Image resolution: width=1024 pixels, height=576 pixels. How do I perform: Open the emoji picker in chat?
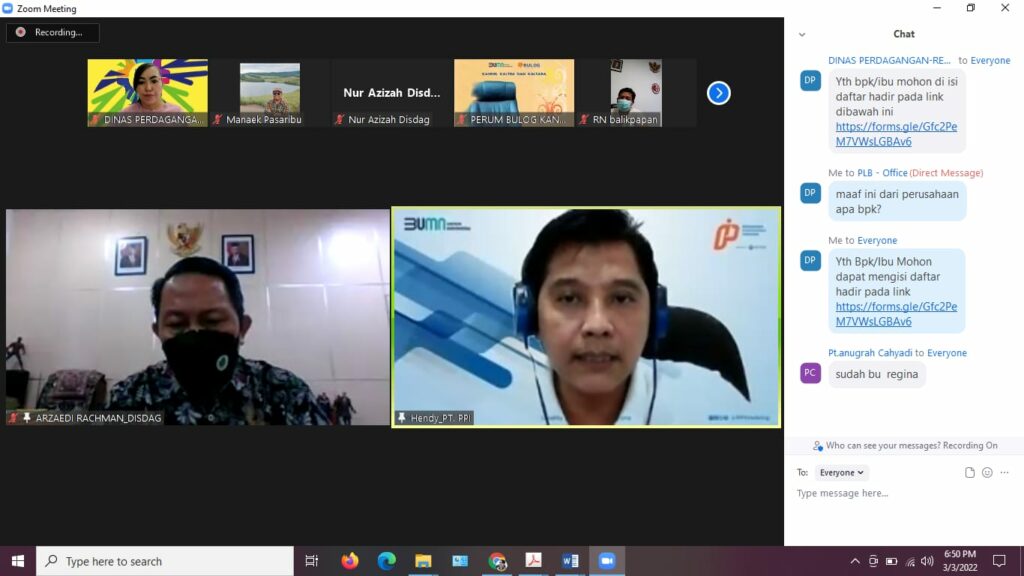pyautogui.click(x=987, y=473)
